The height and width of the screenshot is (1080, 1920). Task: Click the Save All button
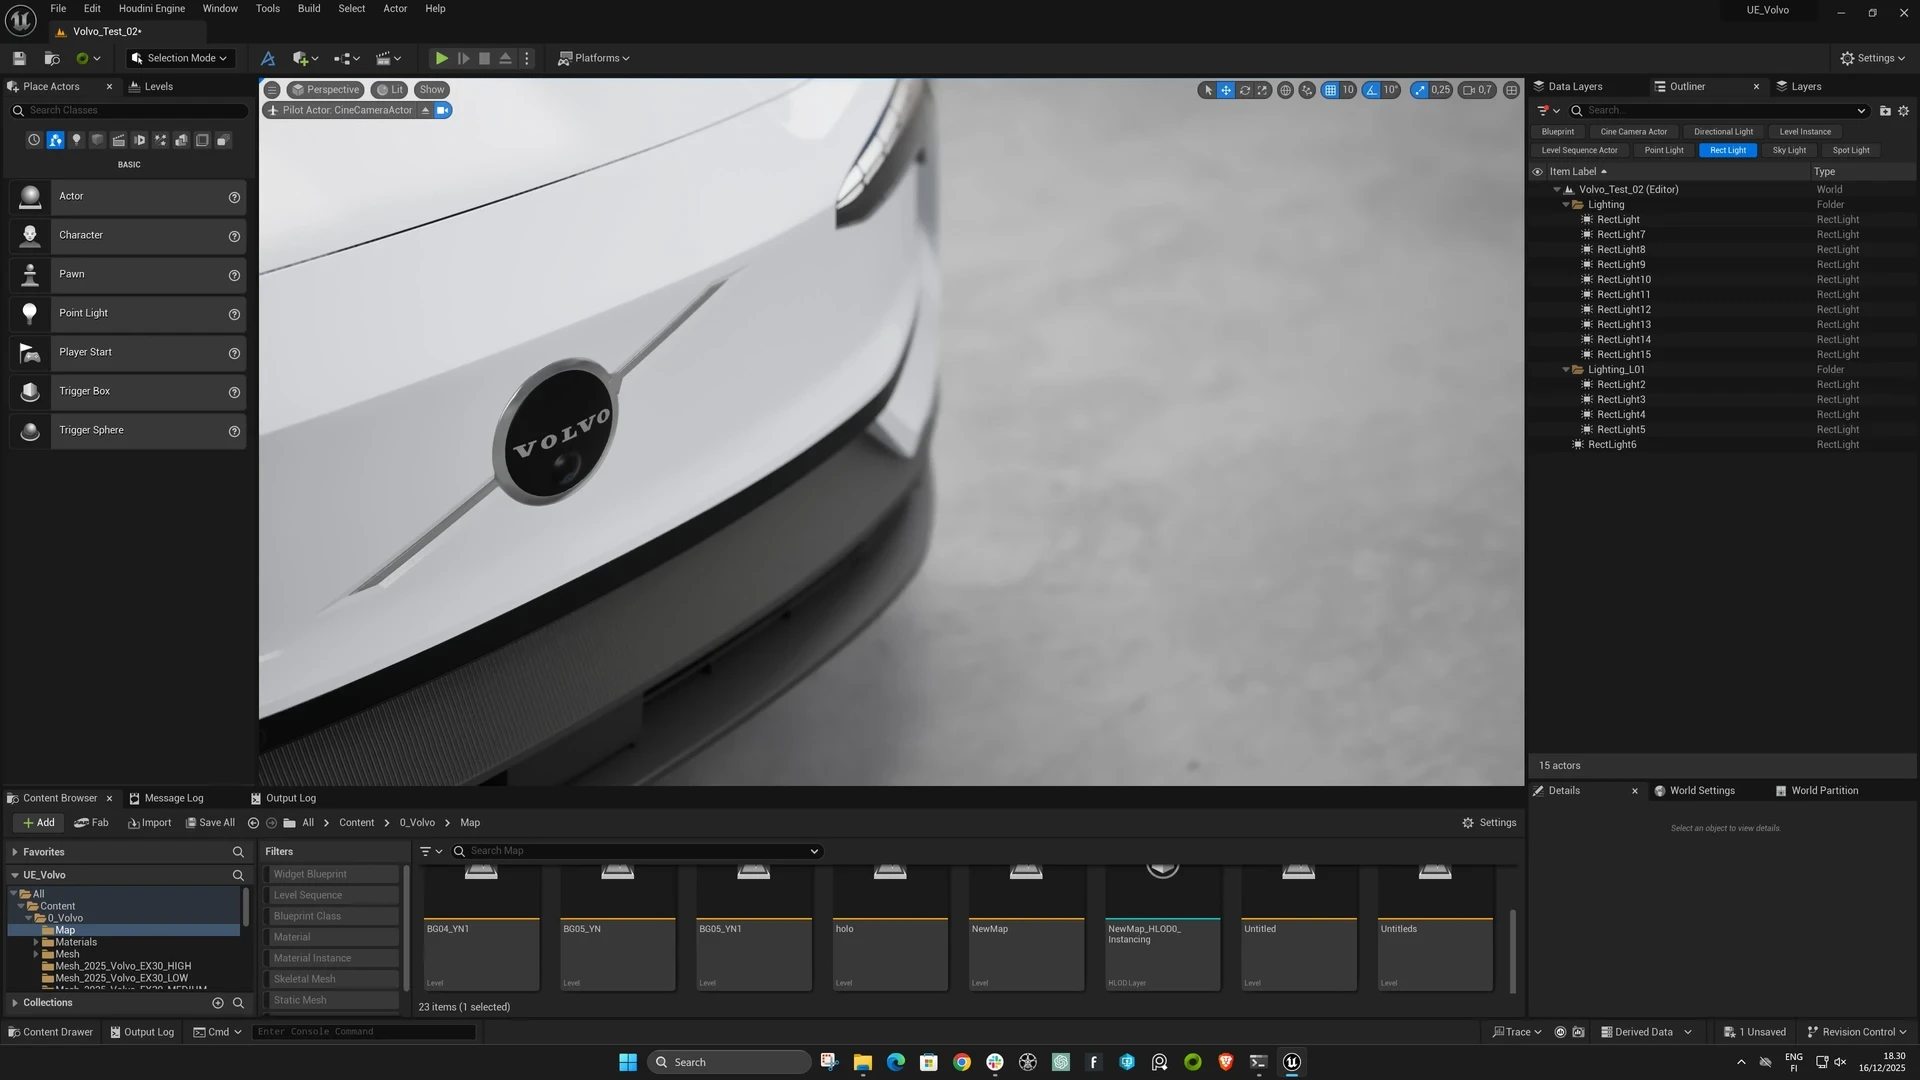210,823
